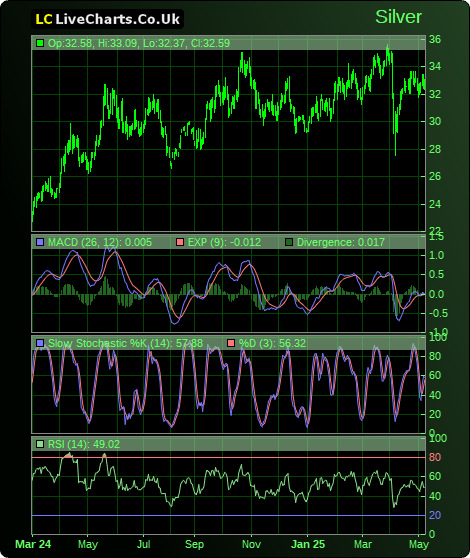Click the green OHLC price legend square
This screenshot has width=470, height=558.
(x=40, y=43)
